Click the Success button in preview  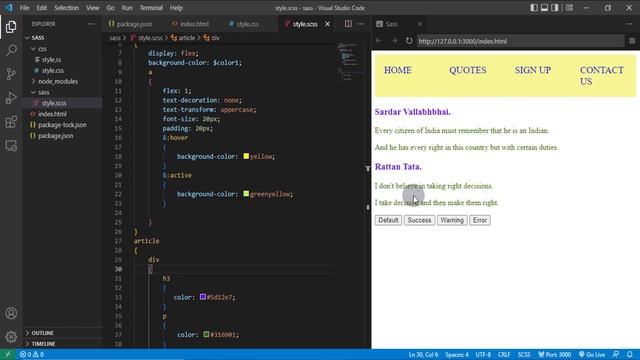point(419,220)
